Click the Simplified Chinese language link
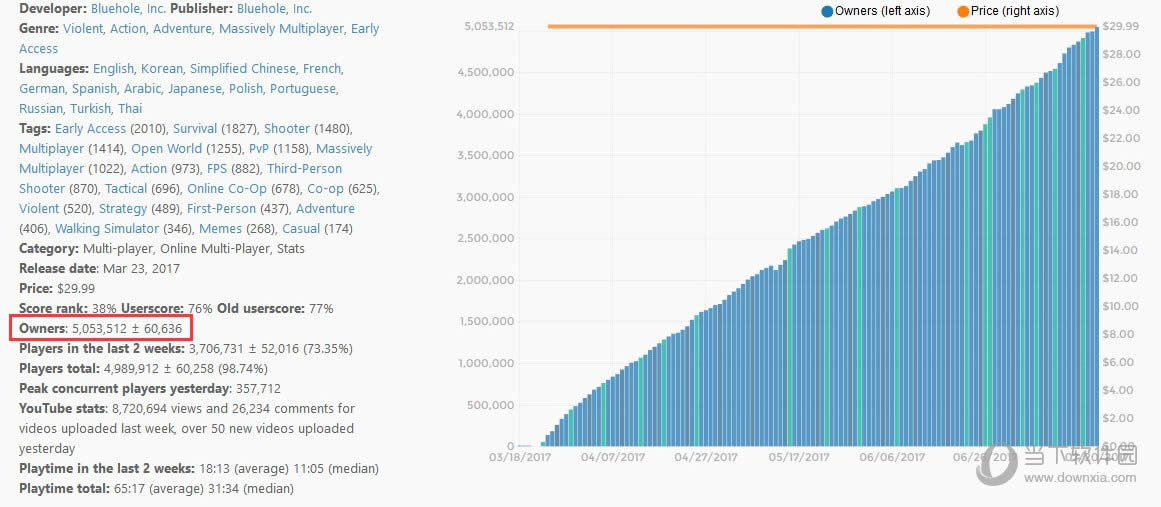The width and height of the screenshot is (1161, 507). pyautogui.click(x=243, y=68)
